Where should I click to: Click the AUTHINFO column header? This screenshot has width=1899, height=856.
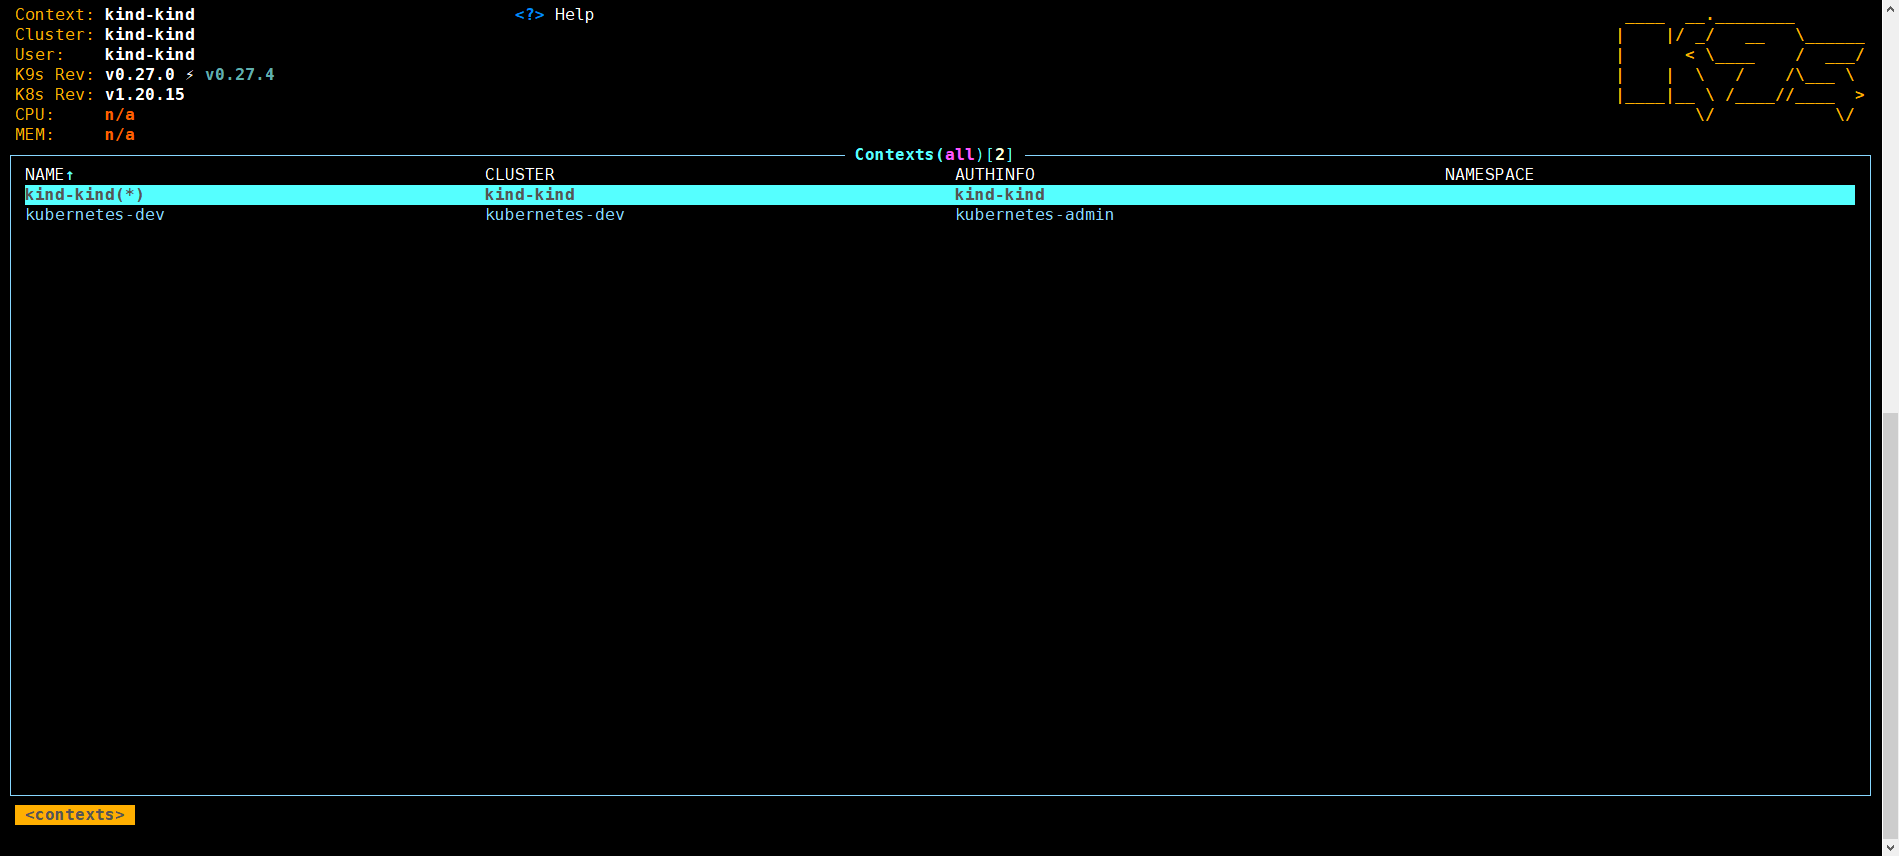(994, 175)
